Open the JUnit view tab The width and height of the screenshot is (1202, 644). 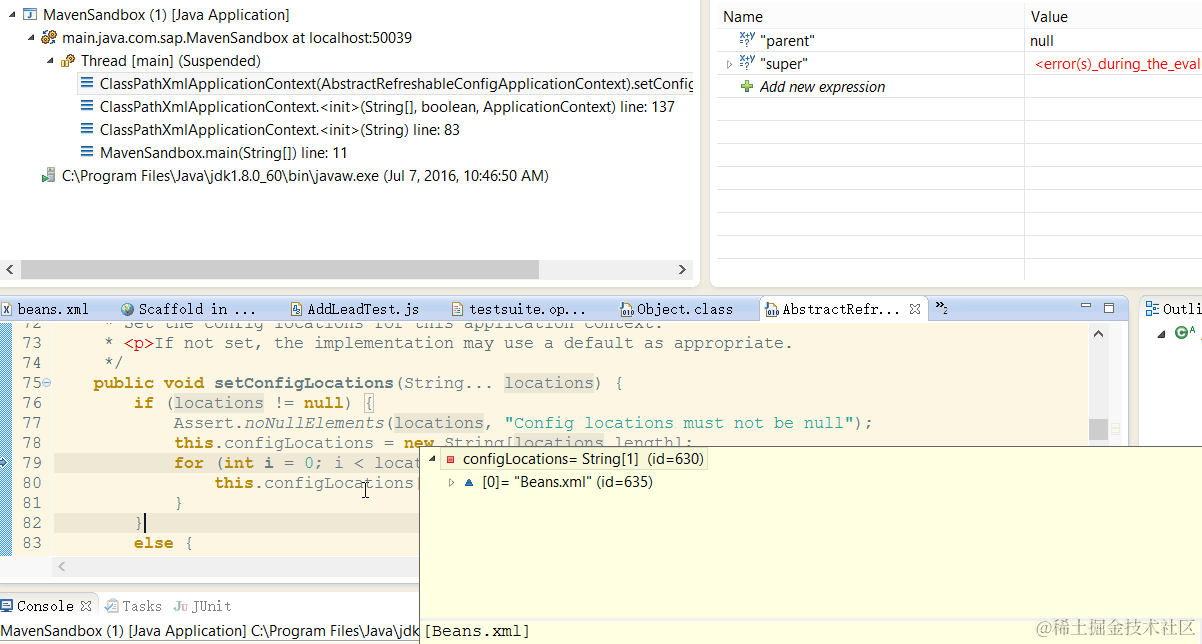tap(202, 606)
